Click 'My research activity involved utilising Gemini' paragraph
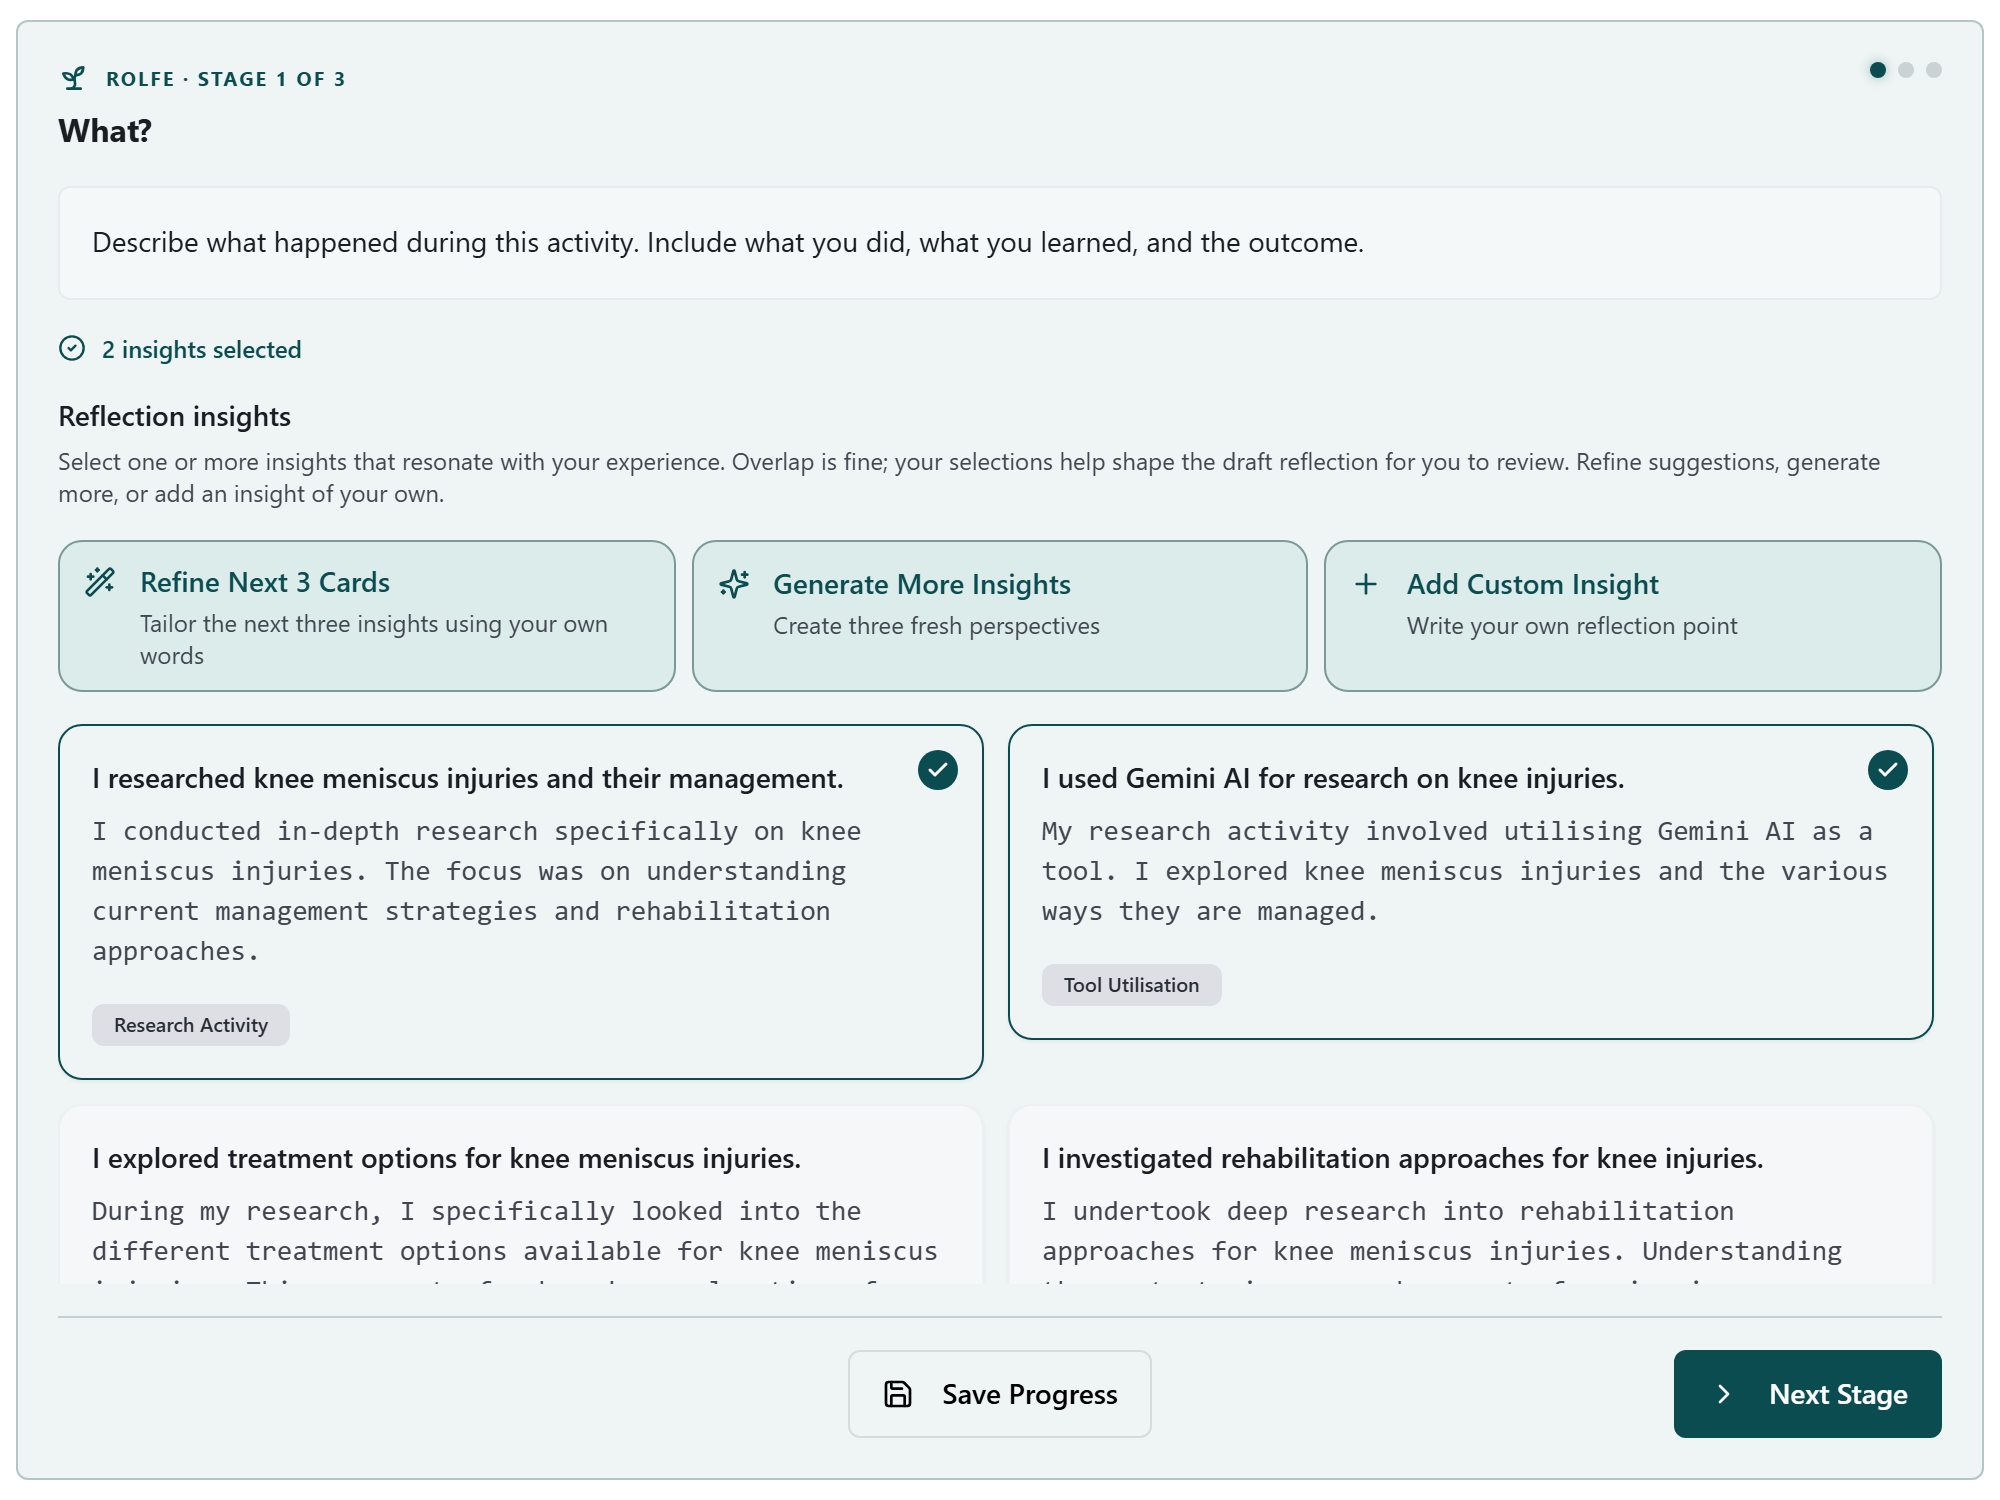This screenshot has height=1500, width=2000. (1465, 871)
